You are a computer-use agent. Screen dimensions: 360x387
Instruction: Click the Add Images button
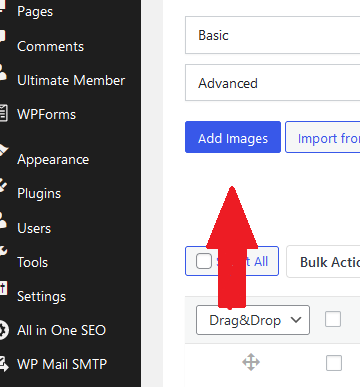pyautogui.click(x=233, y=137)
